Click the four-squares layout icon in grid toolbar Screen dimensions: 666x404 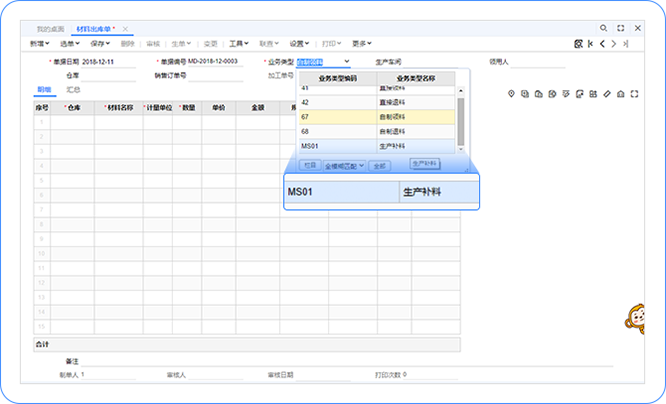point(593,94)
